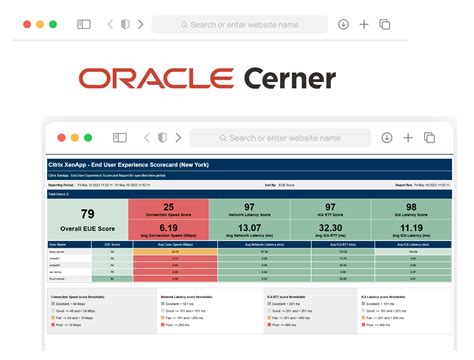This screenshot has height=360, width=474.
Task: Click the Connection Speed score thresholds legend heading
Action: [78, 297]
